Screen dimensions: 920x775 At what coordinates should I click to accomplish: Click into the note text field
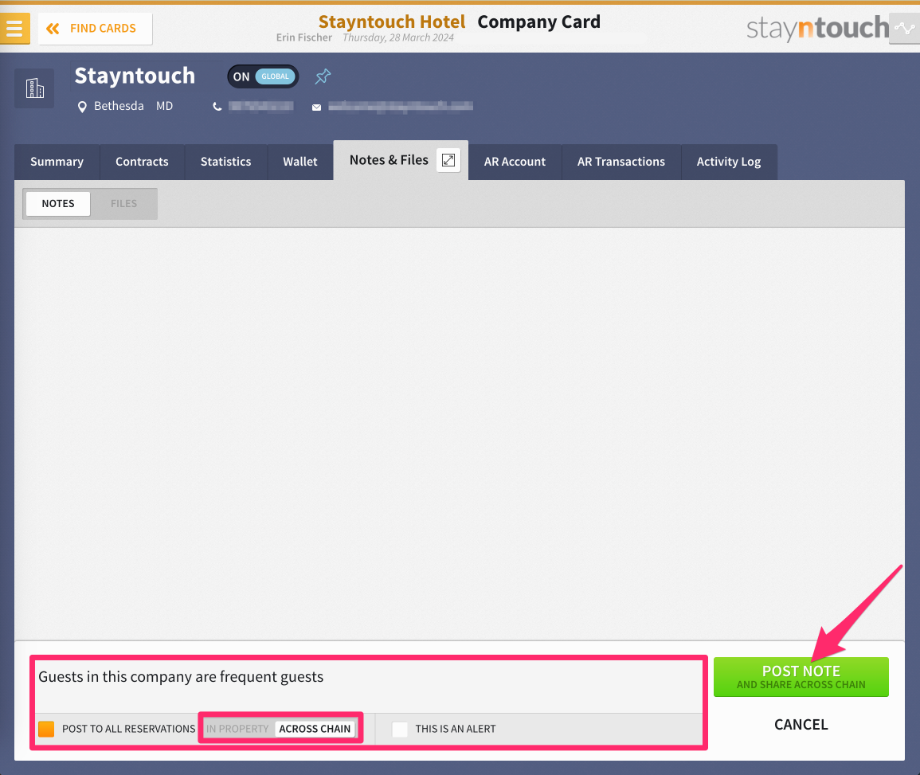coord(368,685)
